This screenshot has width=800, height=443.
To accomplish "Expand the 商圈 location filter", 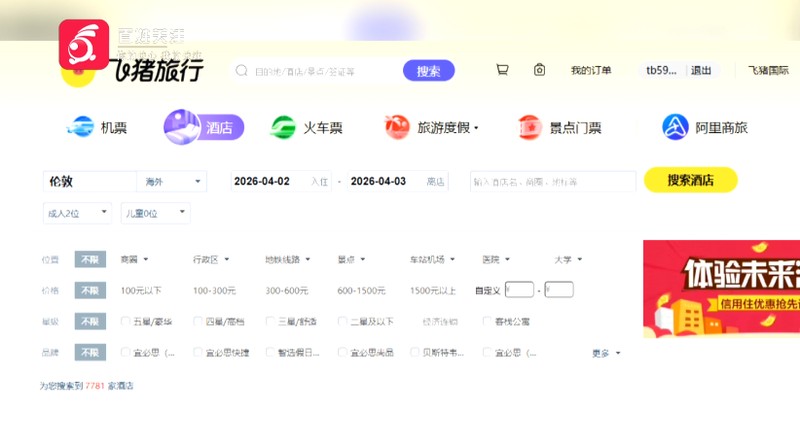I will tap(134, 259).
